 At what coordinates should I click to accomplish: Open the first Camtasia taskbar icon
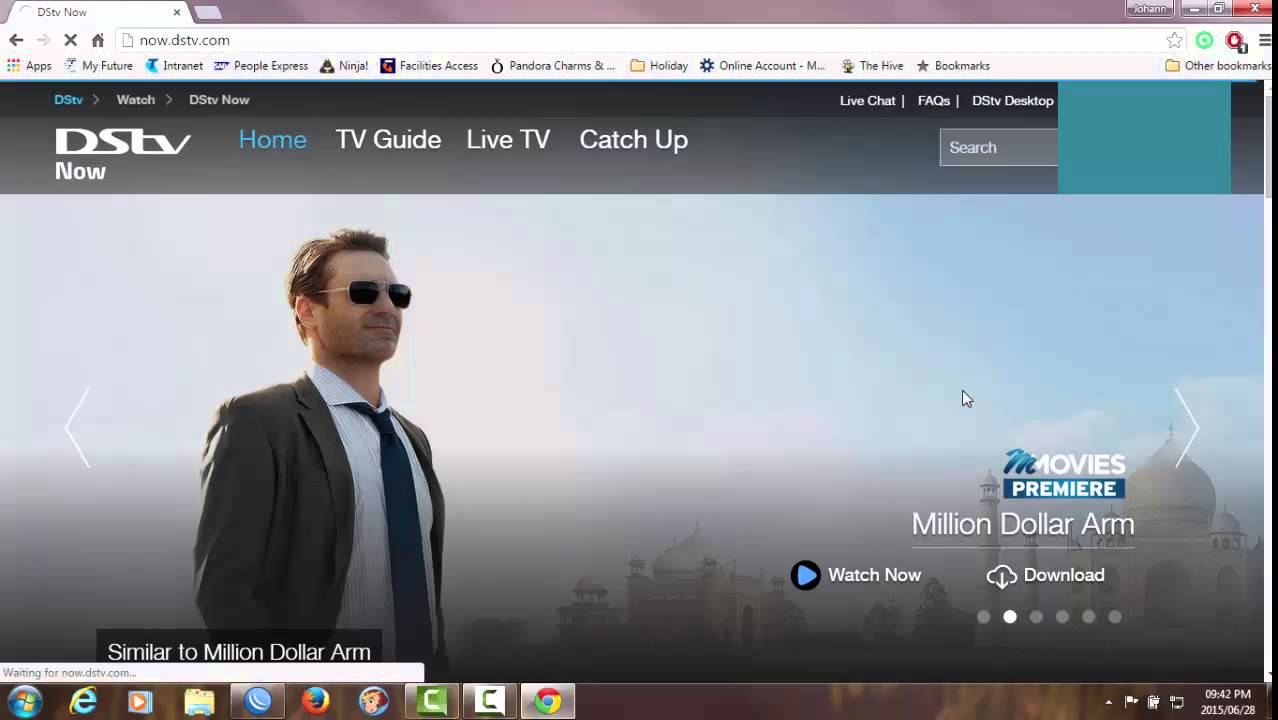coord(432,701)
